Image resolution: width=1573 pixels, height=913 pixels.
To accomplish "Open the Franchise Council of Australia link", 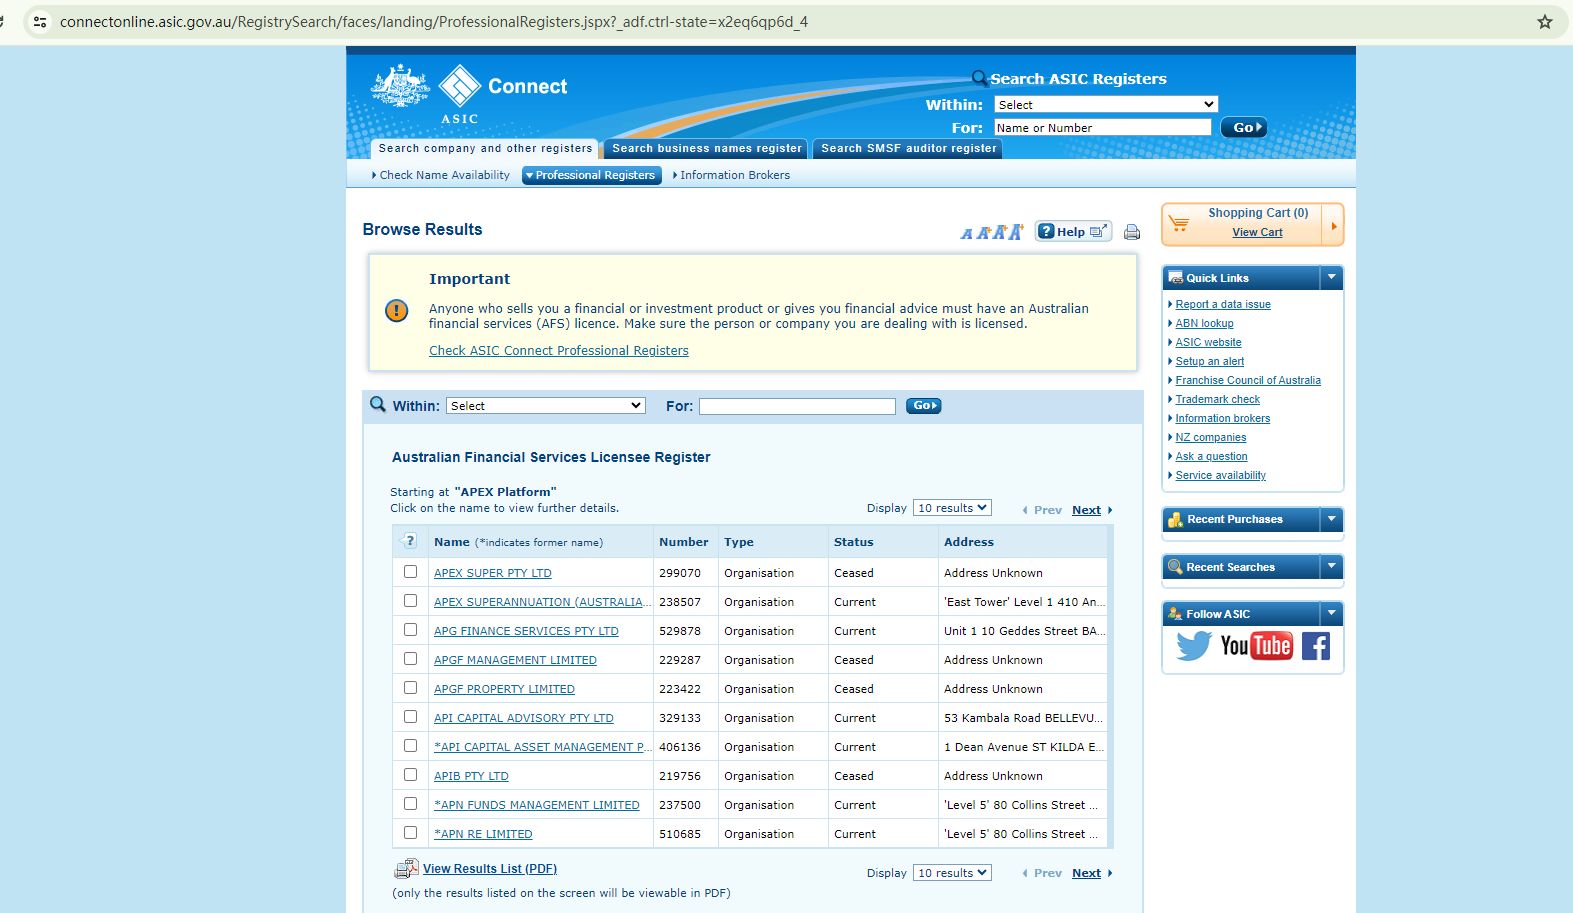I will (1248, 380).
